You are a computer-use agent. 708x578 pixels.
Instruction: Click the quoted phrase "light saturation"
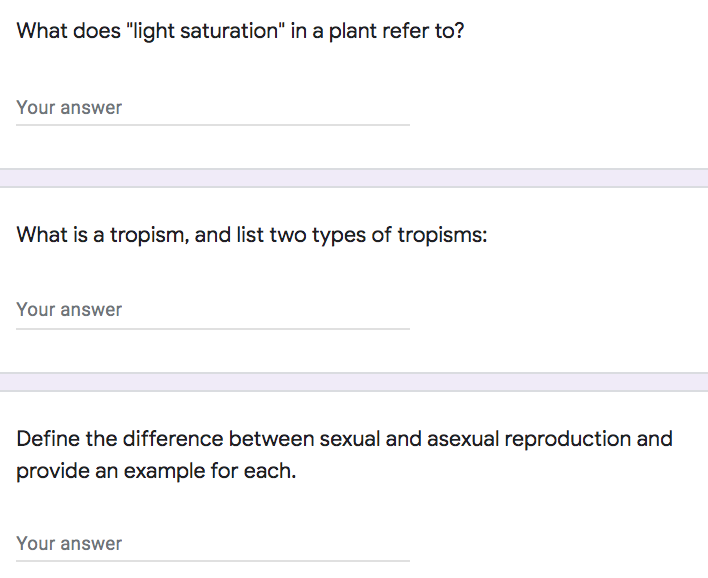tap(220, 31)
